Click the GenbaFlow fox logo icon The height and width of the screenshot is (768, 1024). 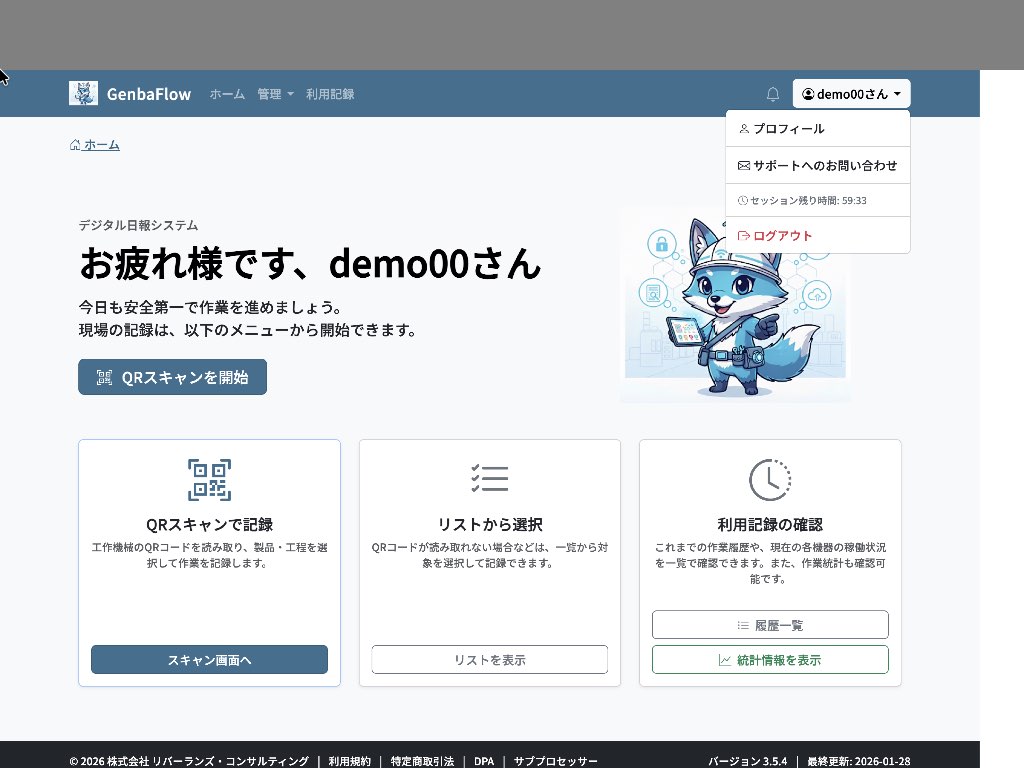pyautogui.click(x=83, y=93)
